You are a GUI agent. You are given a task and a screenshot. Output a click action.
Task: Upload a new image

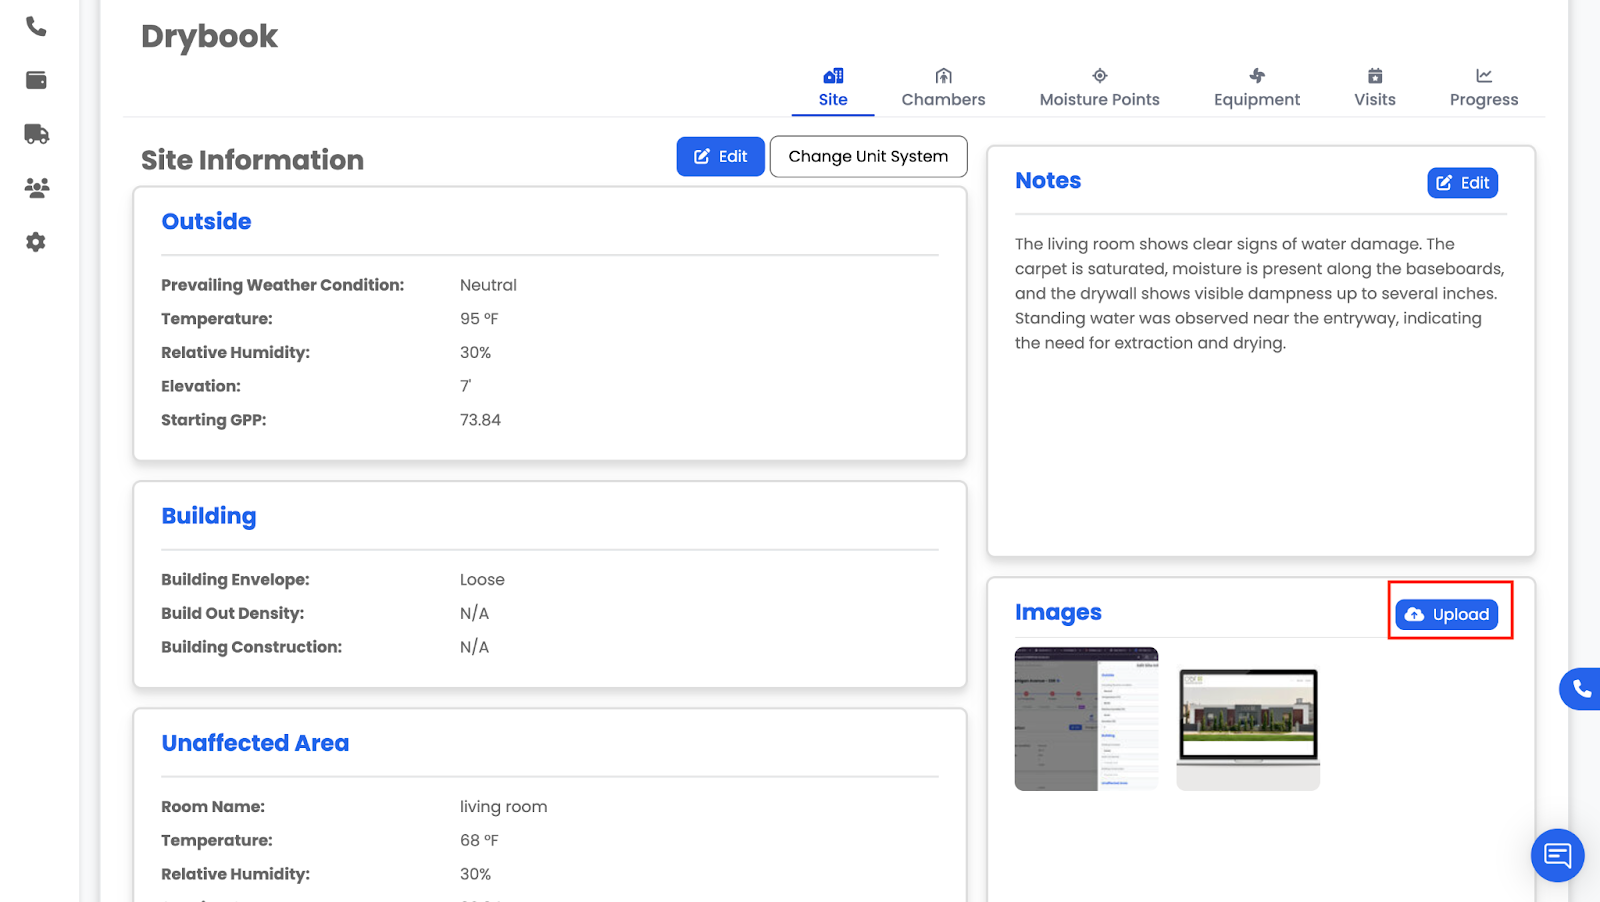point(1447,614)
